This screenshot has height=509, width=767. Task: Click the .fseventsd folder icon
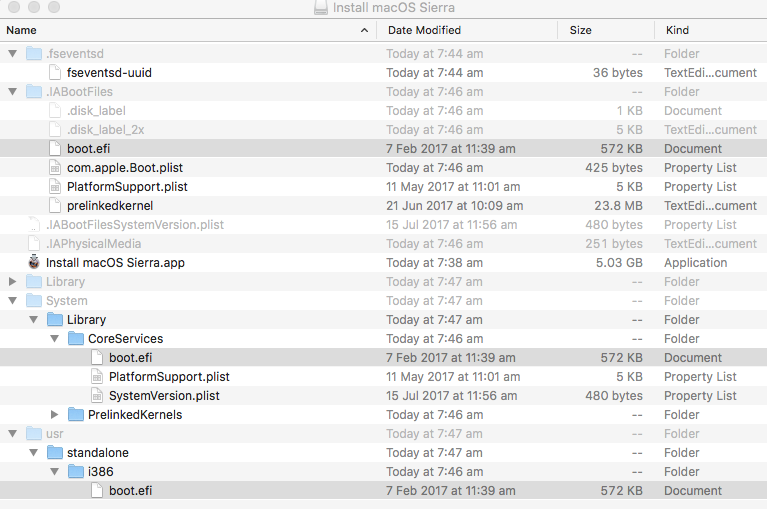pyautogui.click(x=34, y=53)
